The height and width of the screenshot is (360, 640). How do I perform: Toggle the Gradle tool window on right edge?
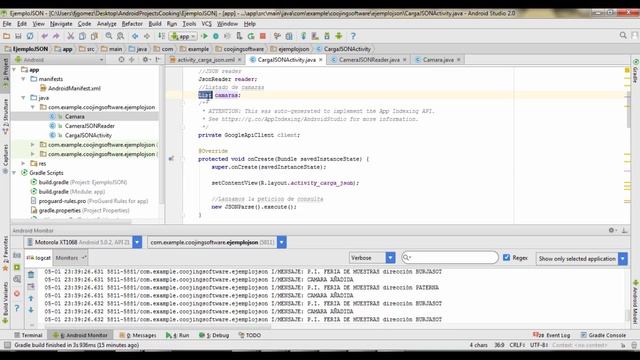(636, 71)
